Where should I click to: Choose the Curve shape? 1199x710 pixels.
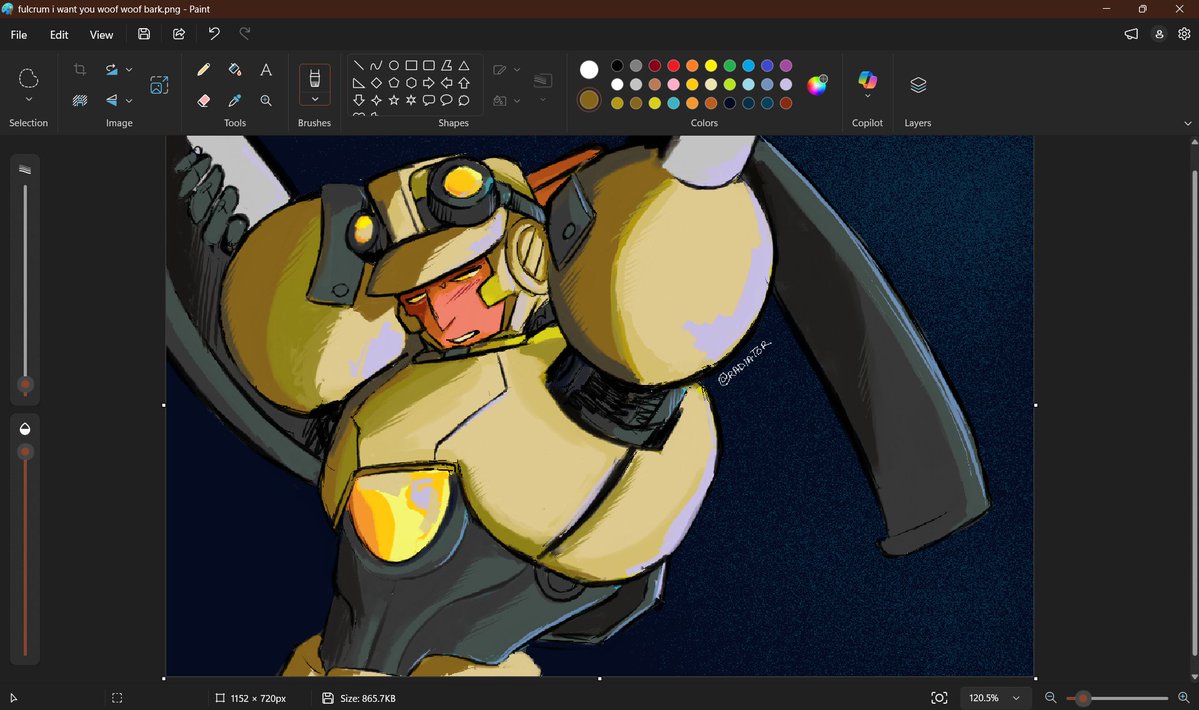[x=376, y=66]
